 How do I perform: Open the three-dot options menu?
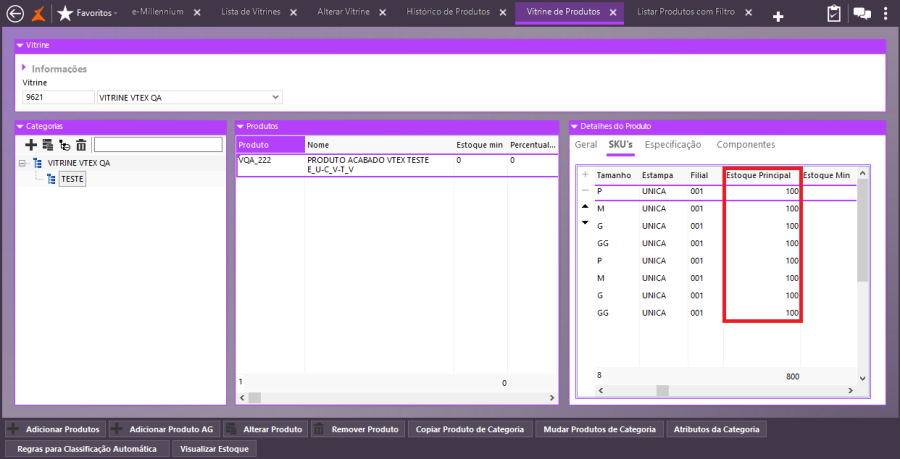click(x=886, y=13)
